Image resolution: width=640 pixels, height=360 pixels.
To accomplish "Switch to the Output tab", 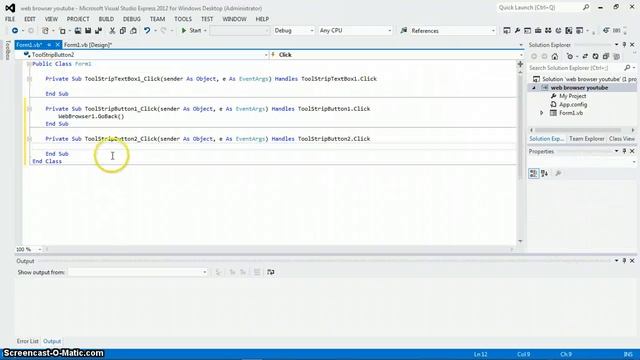I will tap(52, 341).
